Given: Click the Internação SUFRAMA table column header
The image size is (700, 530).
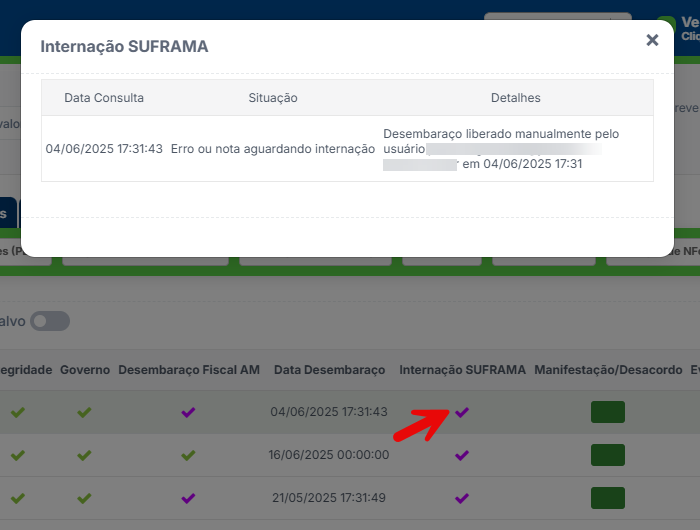Looking at the screenshot, I should tap(462, 370).
